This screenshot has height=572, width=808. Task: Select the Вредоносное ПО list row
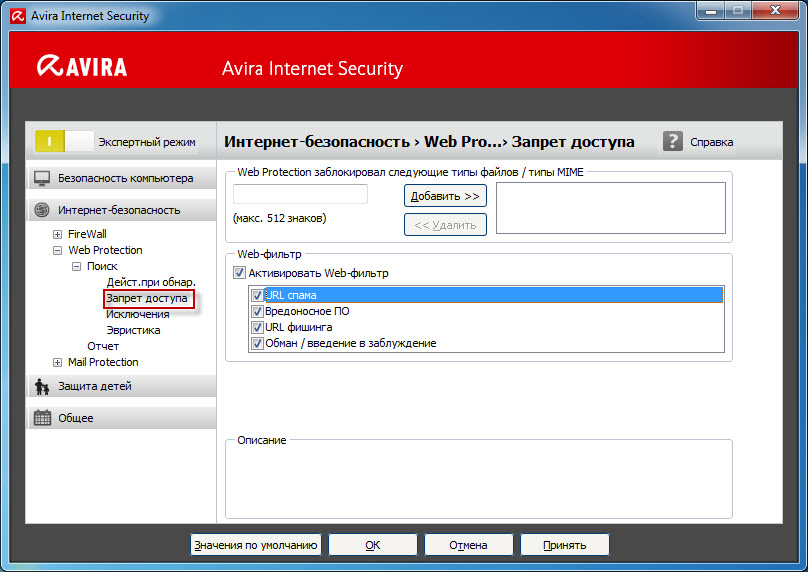click(486, 311)
